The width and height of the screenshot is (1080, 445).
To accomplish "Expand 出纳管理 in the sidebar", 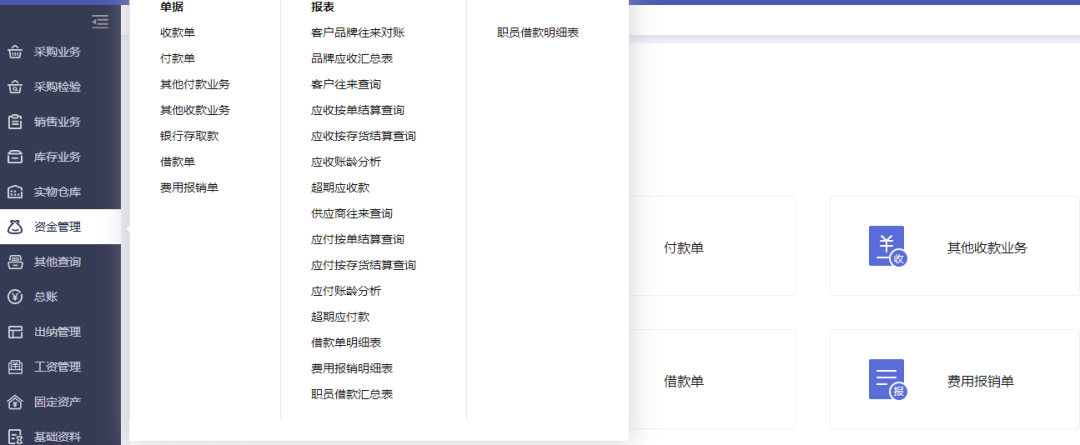I will [x=57, y=332].
